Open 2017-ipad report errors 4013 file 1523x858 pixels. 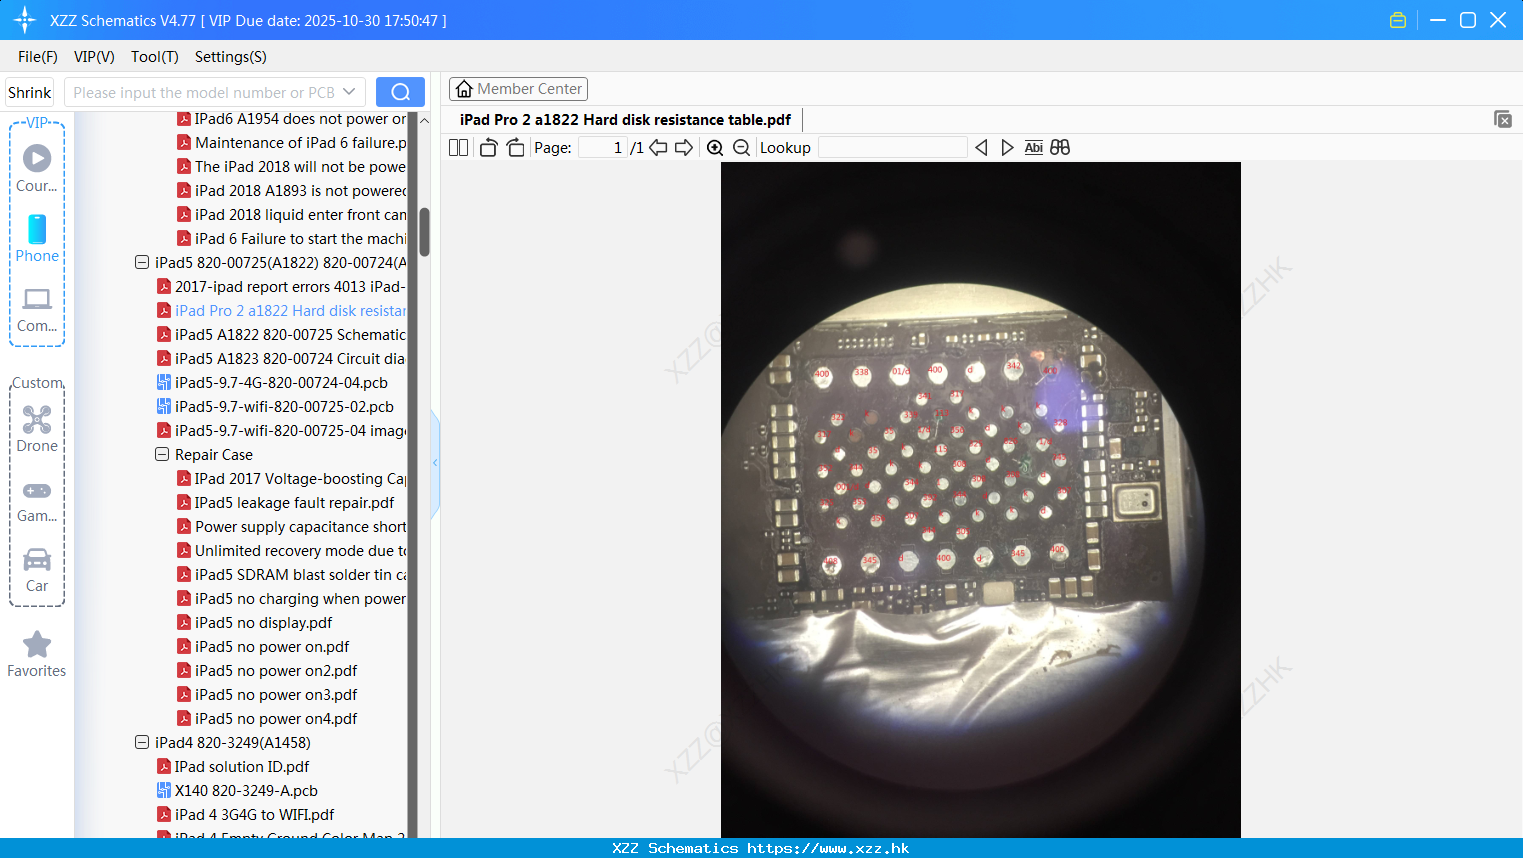[281, 286]
